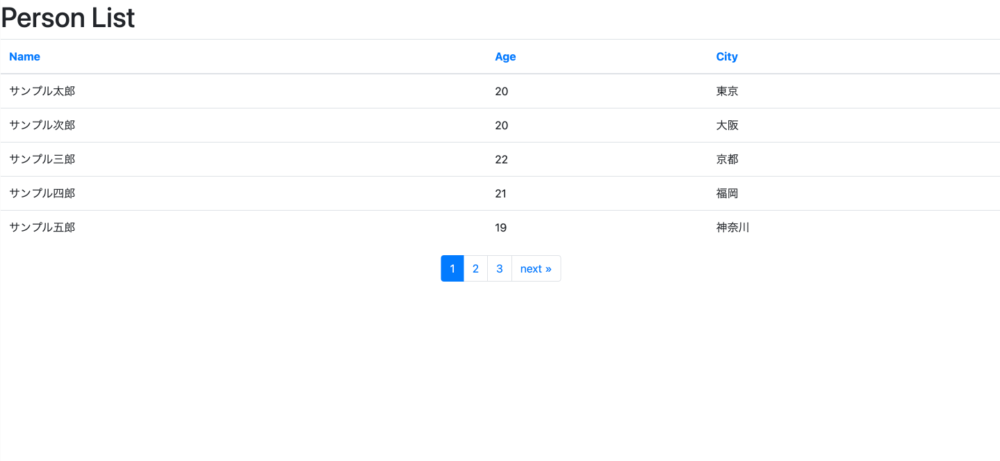The width and height of the screenshot is (1000, 461).
Task: Click the city cell 京都
Action: tap(727, 159)
